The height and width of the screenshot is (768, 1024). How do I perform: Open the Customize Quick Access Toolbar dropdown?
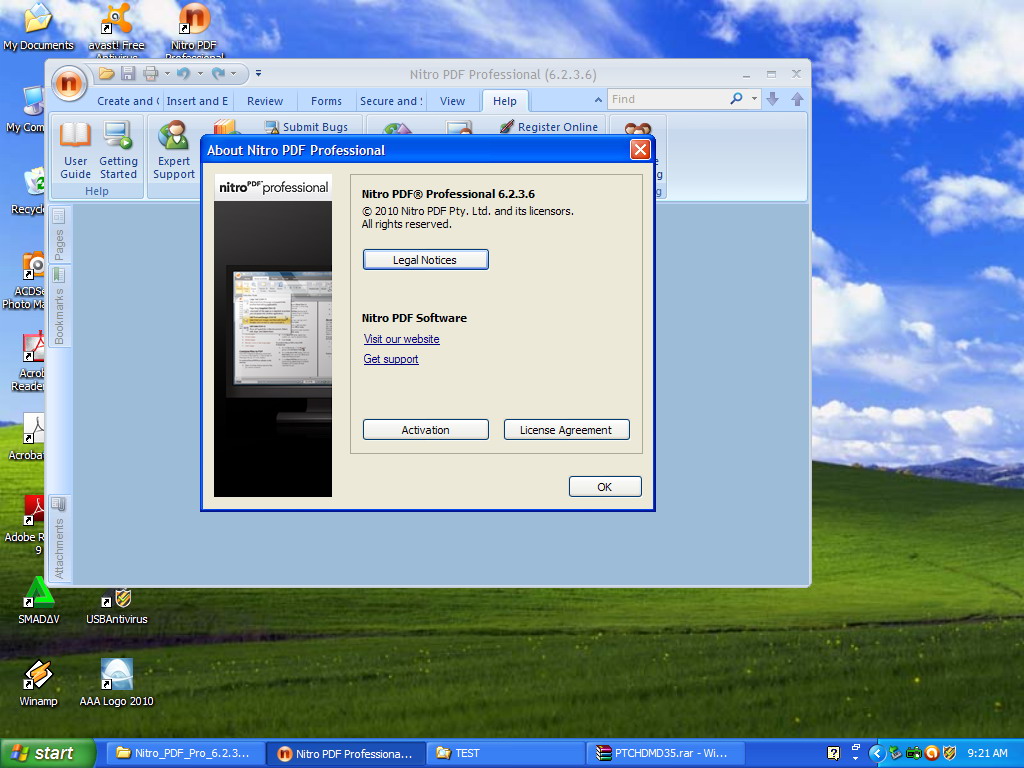point(259,73)
